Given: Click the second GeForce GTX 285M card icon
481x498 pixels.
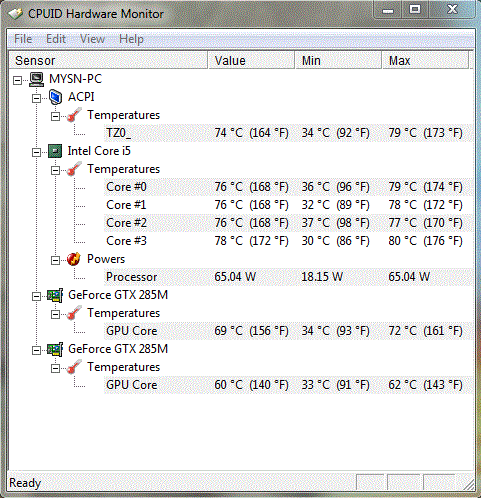Looking at the screenshot, I should [55, 349].
